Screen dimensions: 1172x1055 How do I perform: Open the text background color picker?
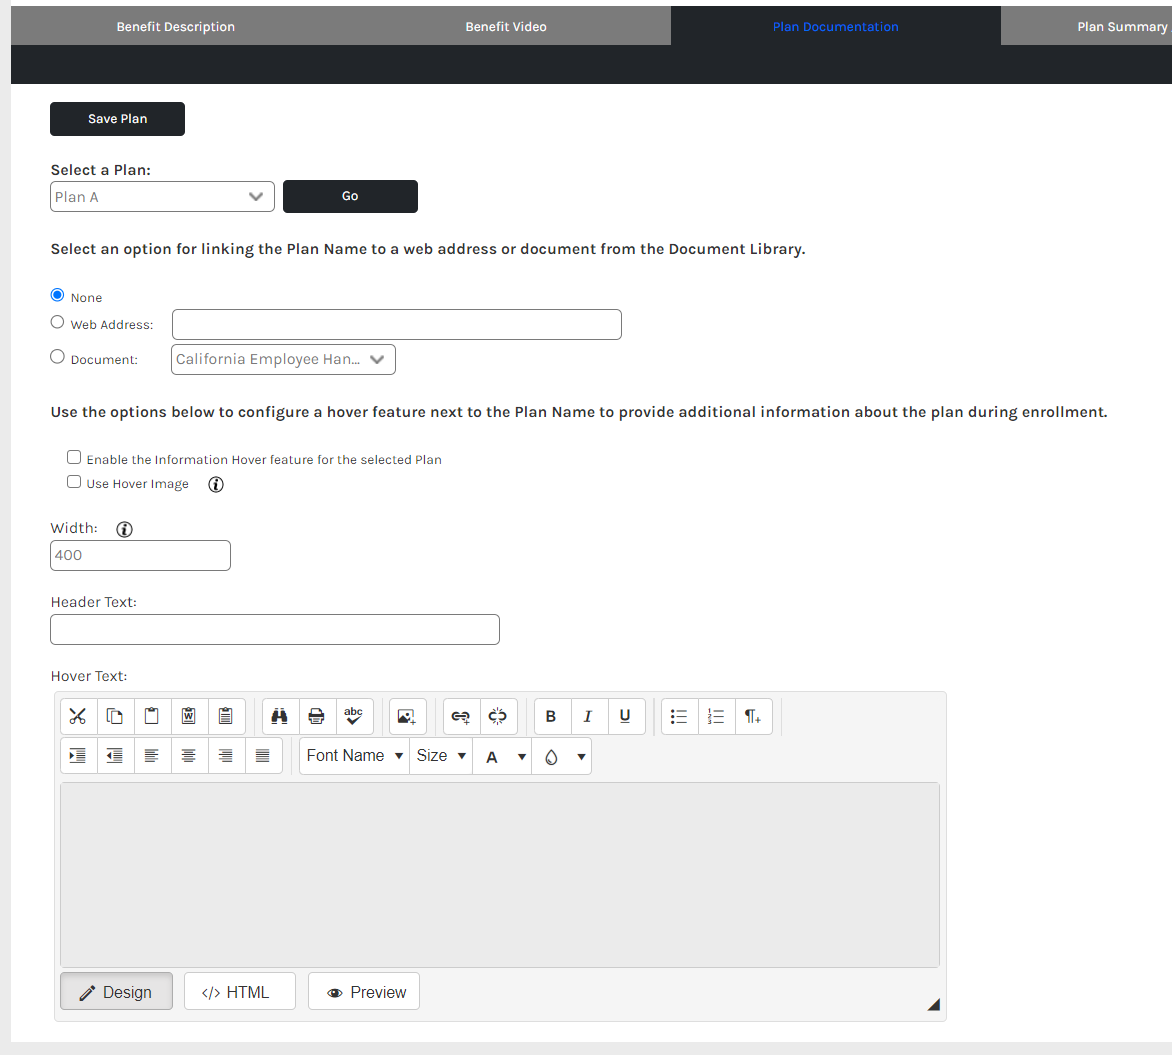(562, 757)
